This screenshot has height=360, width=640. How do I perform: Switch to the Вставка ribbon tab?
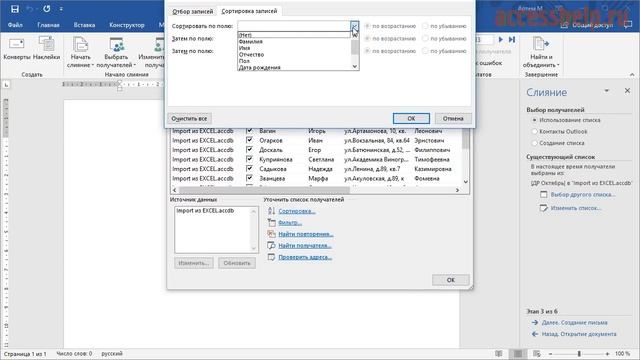pos(84,25)
